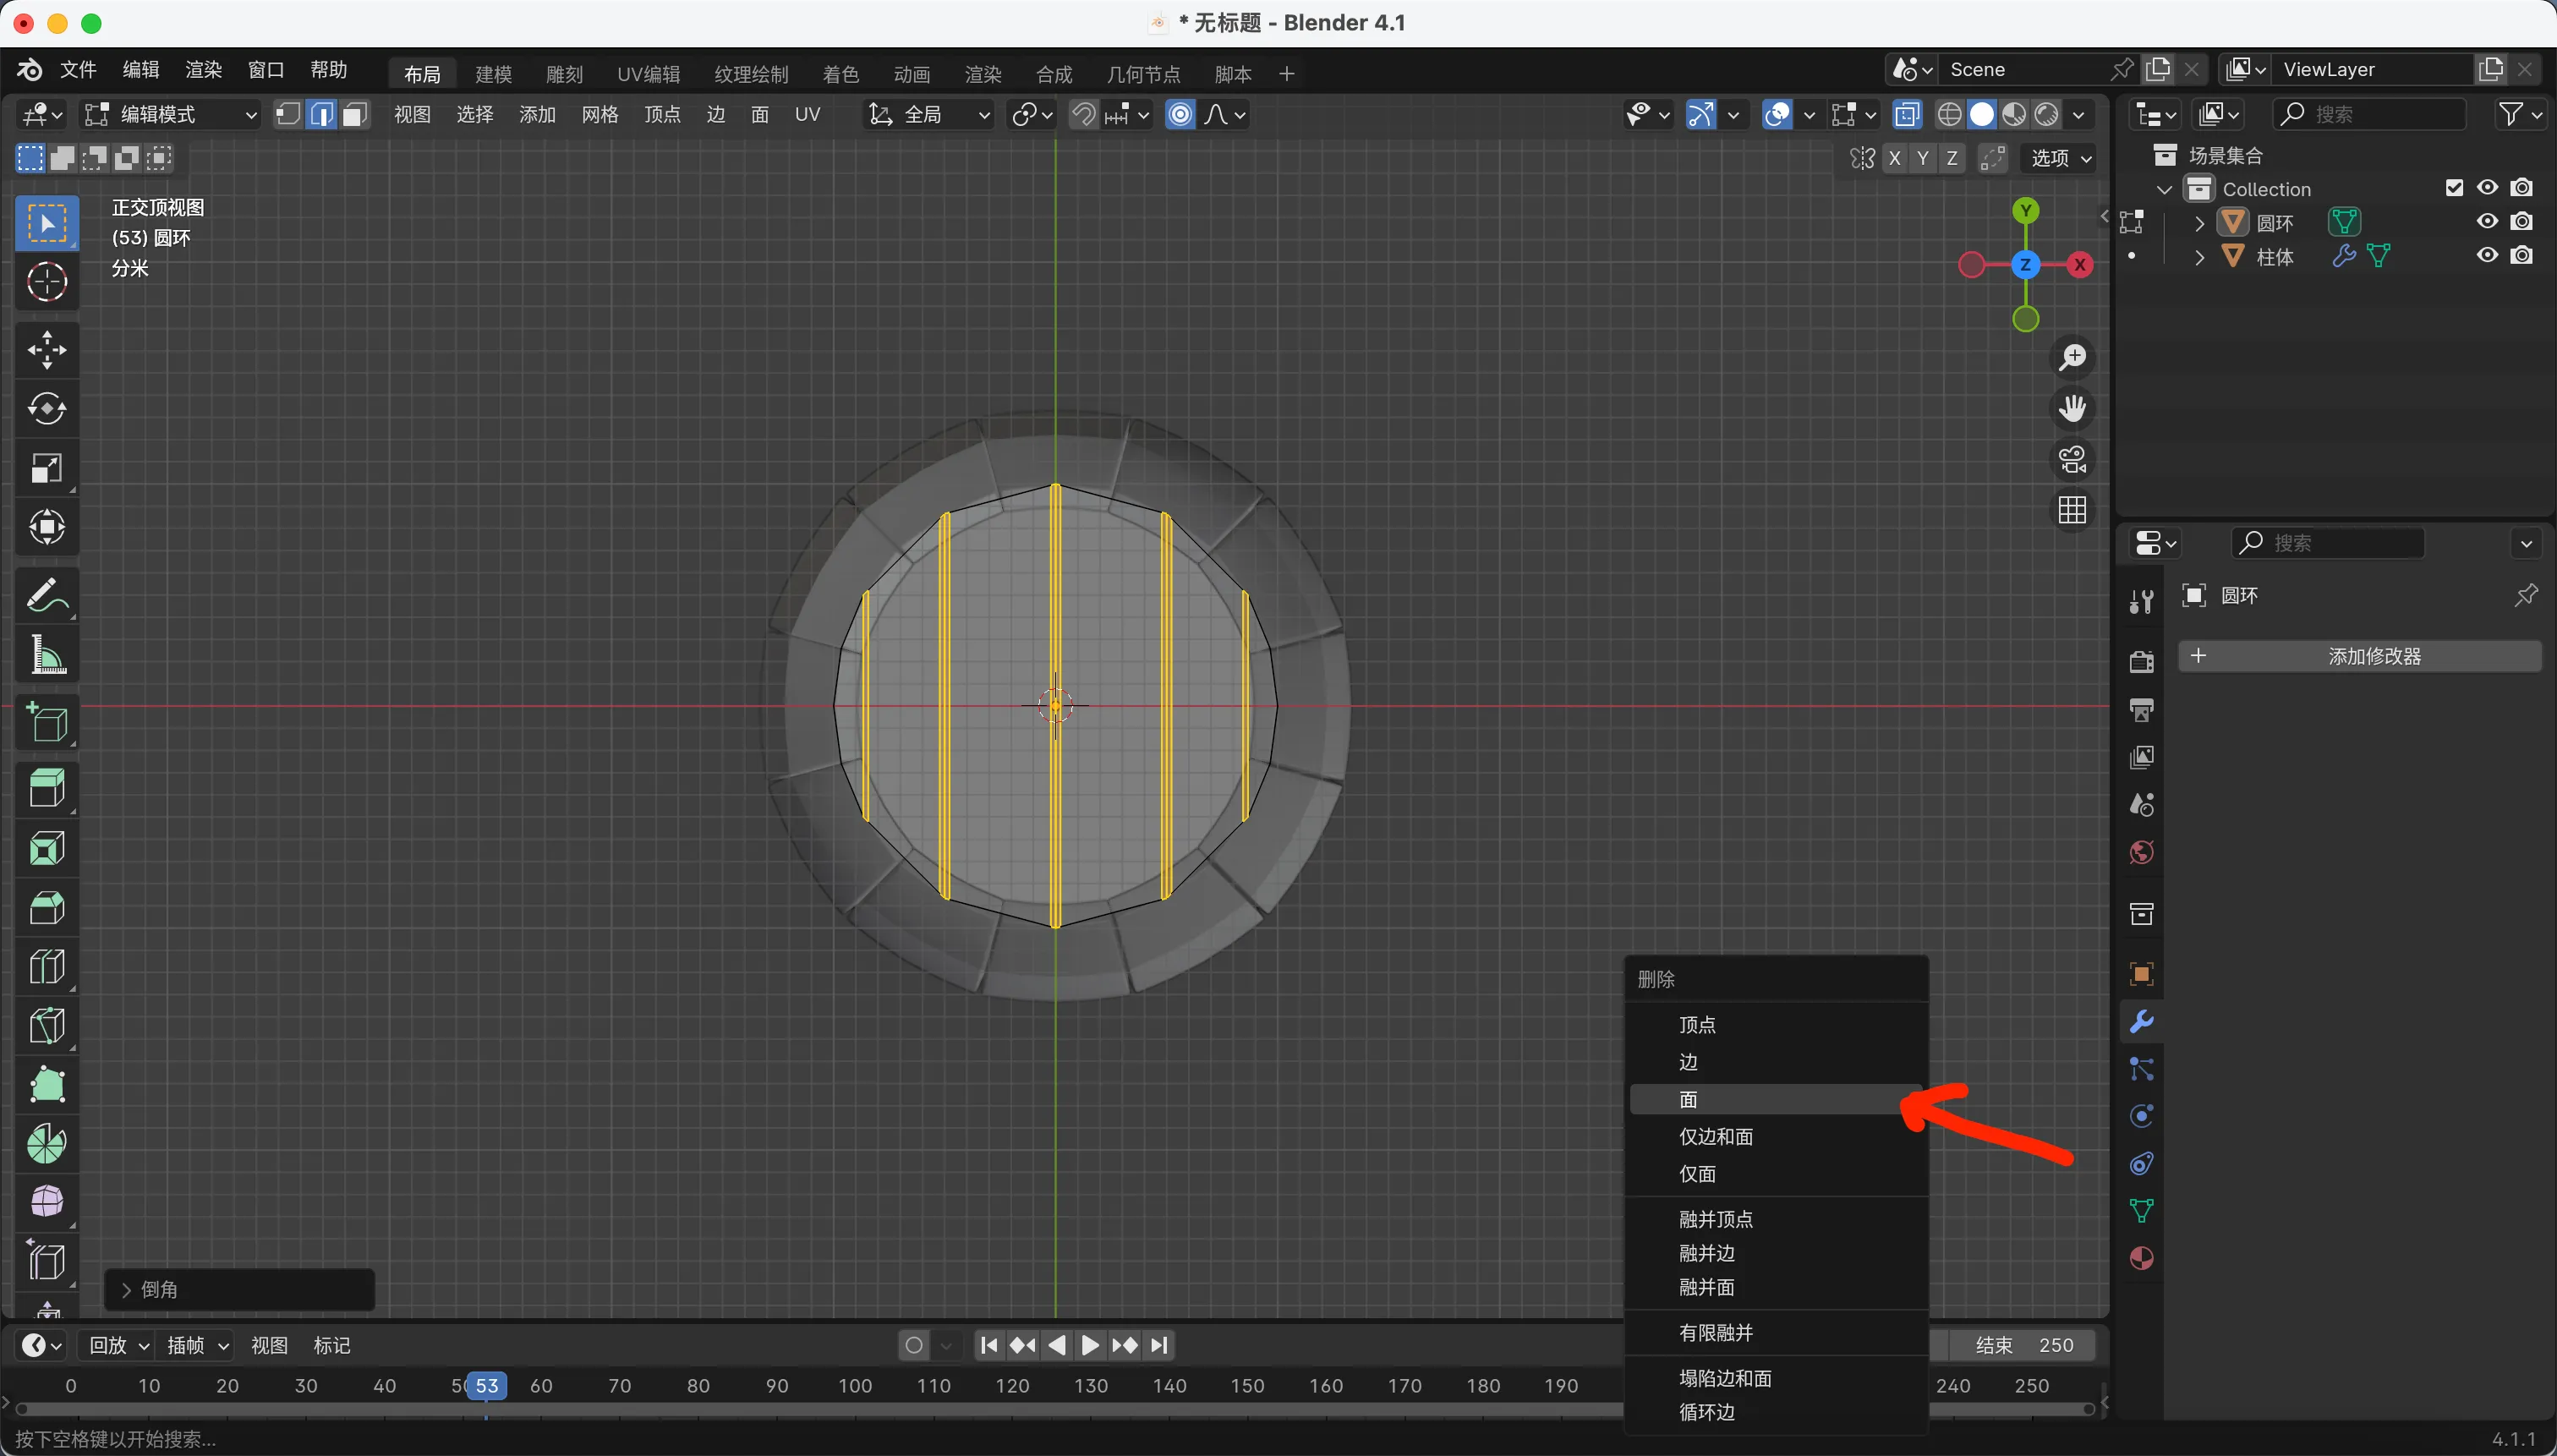This screenshot has width=2557, height=1456.
Task: Pick the Annotate pencil tool
Action: (x=46, y=596)
